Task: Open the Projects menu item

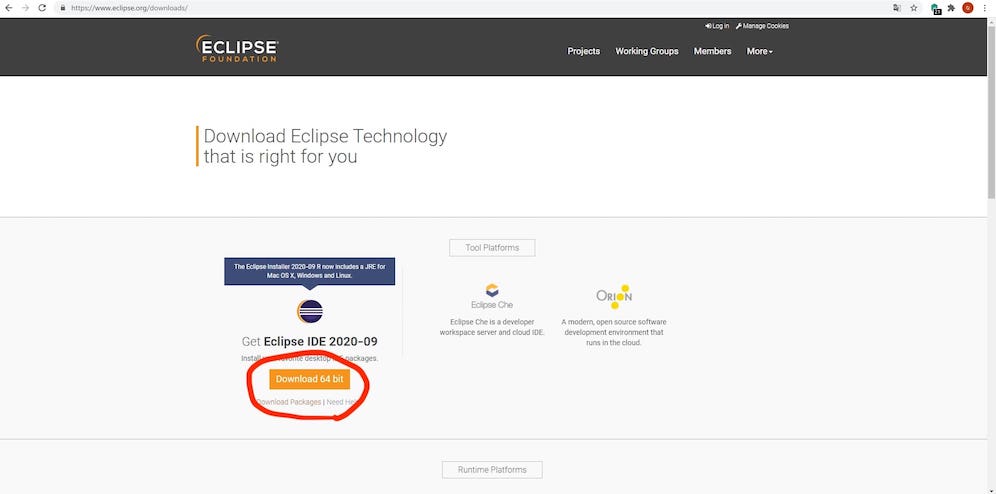Action: 584,51
